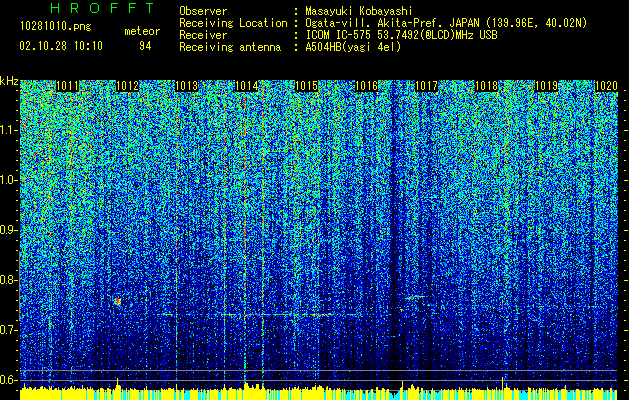Click the 1018 time marker
This screenshot has height=400, width=629.
(x=487, y=86)
